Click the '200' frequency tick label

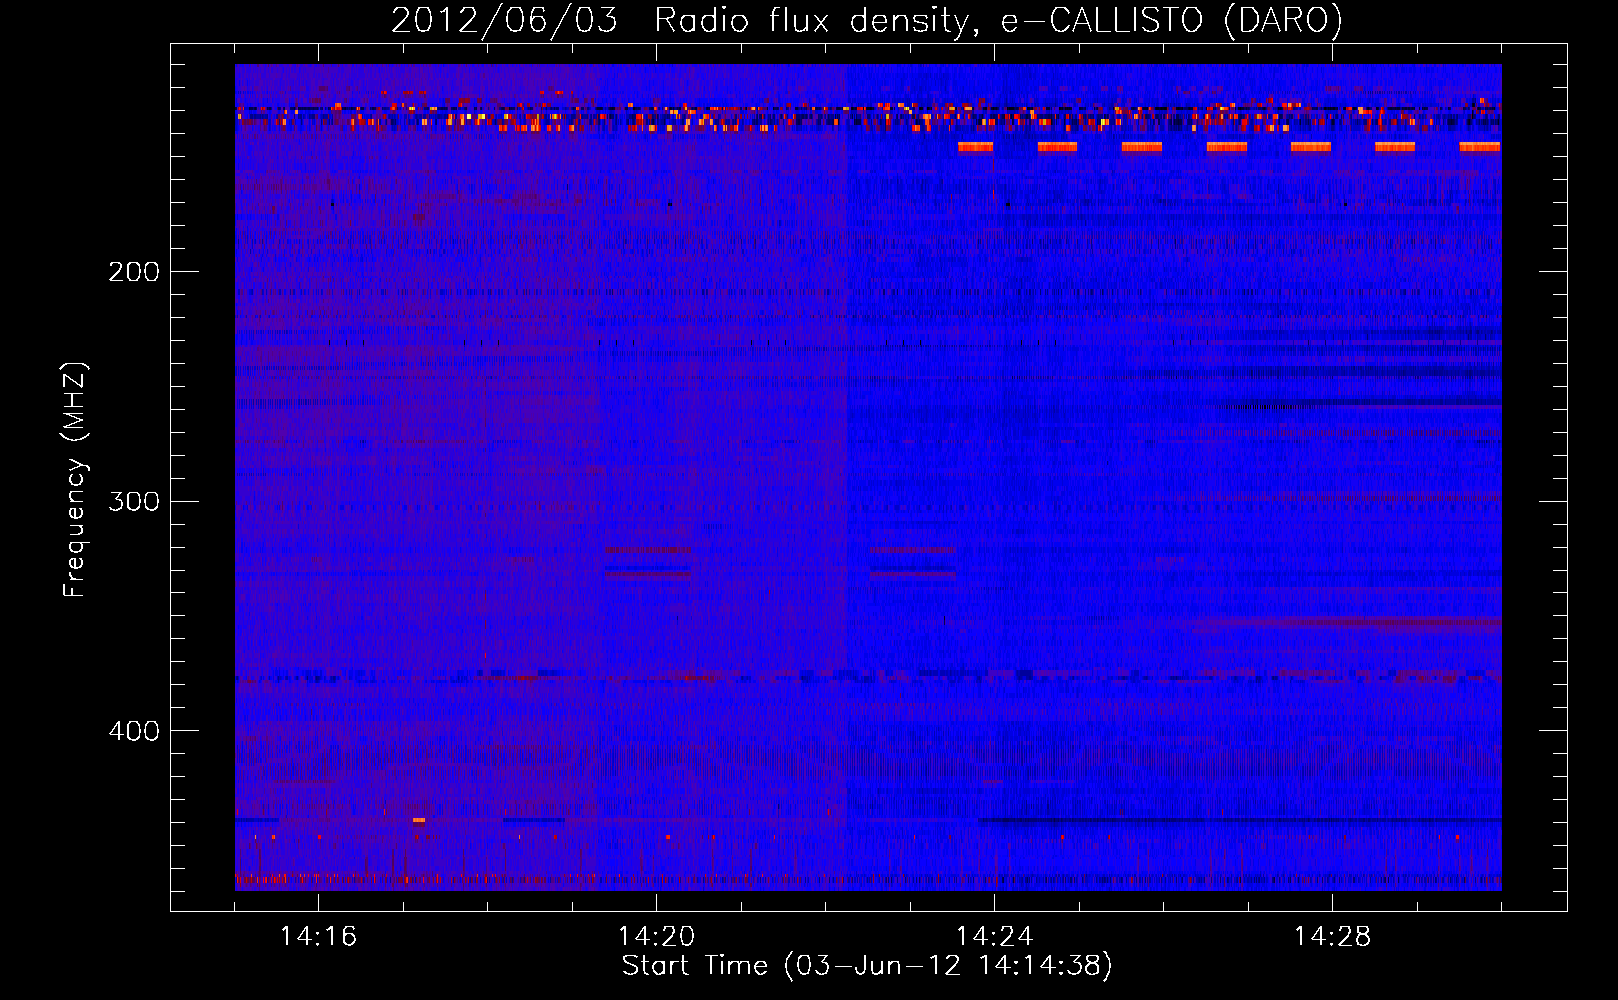(x=134, y=272)
